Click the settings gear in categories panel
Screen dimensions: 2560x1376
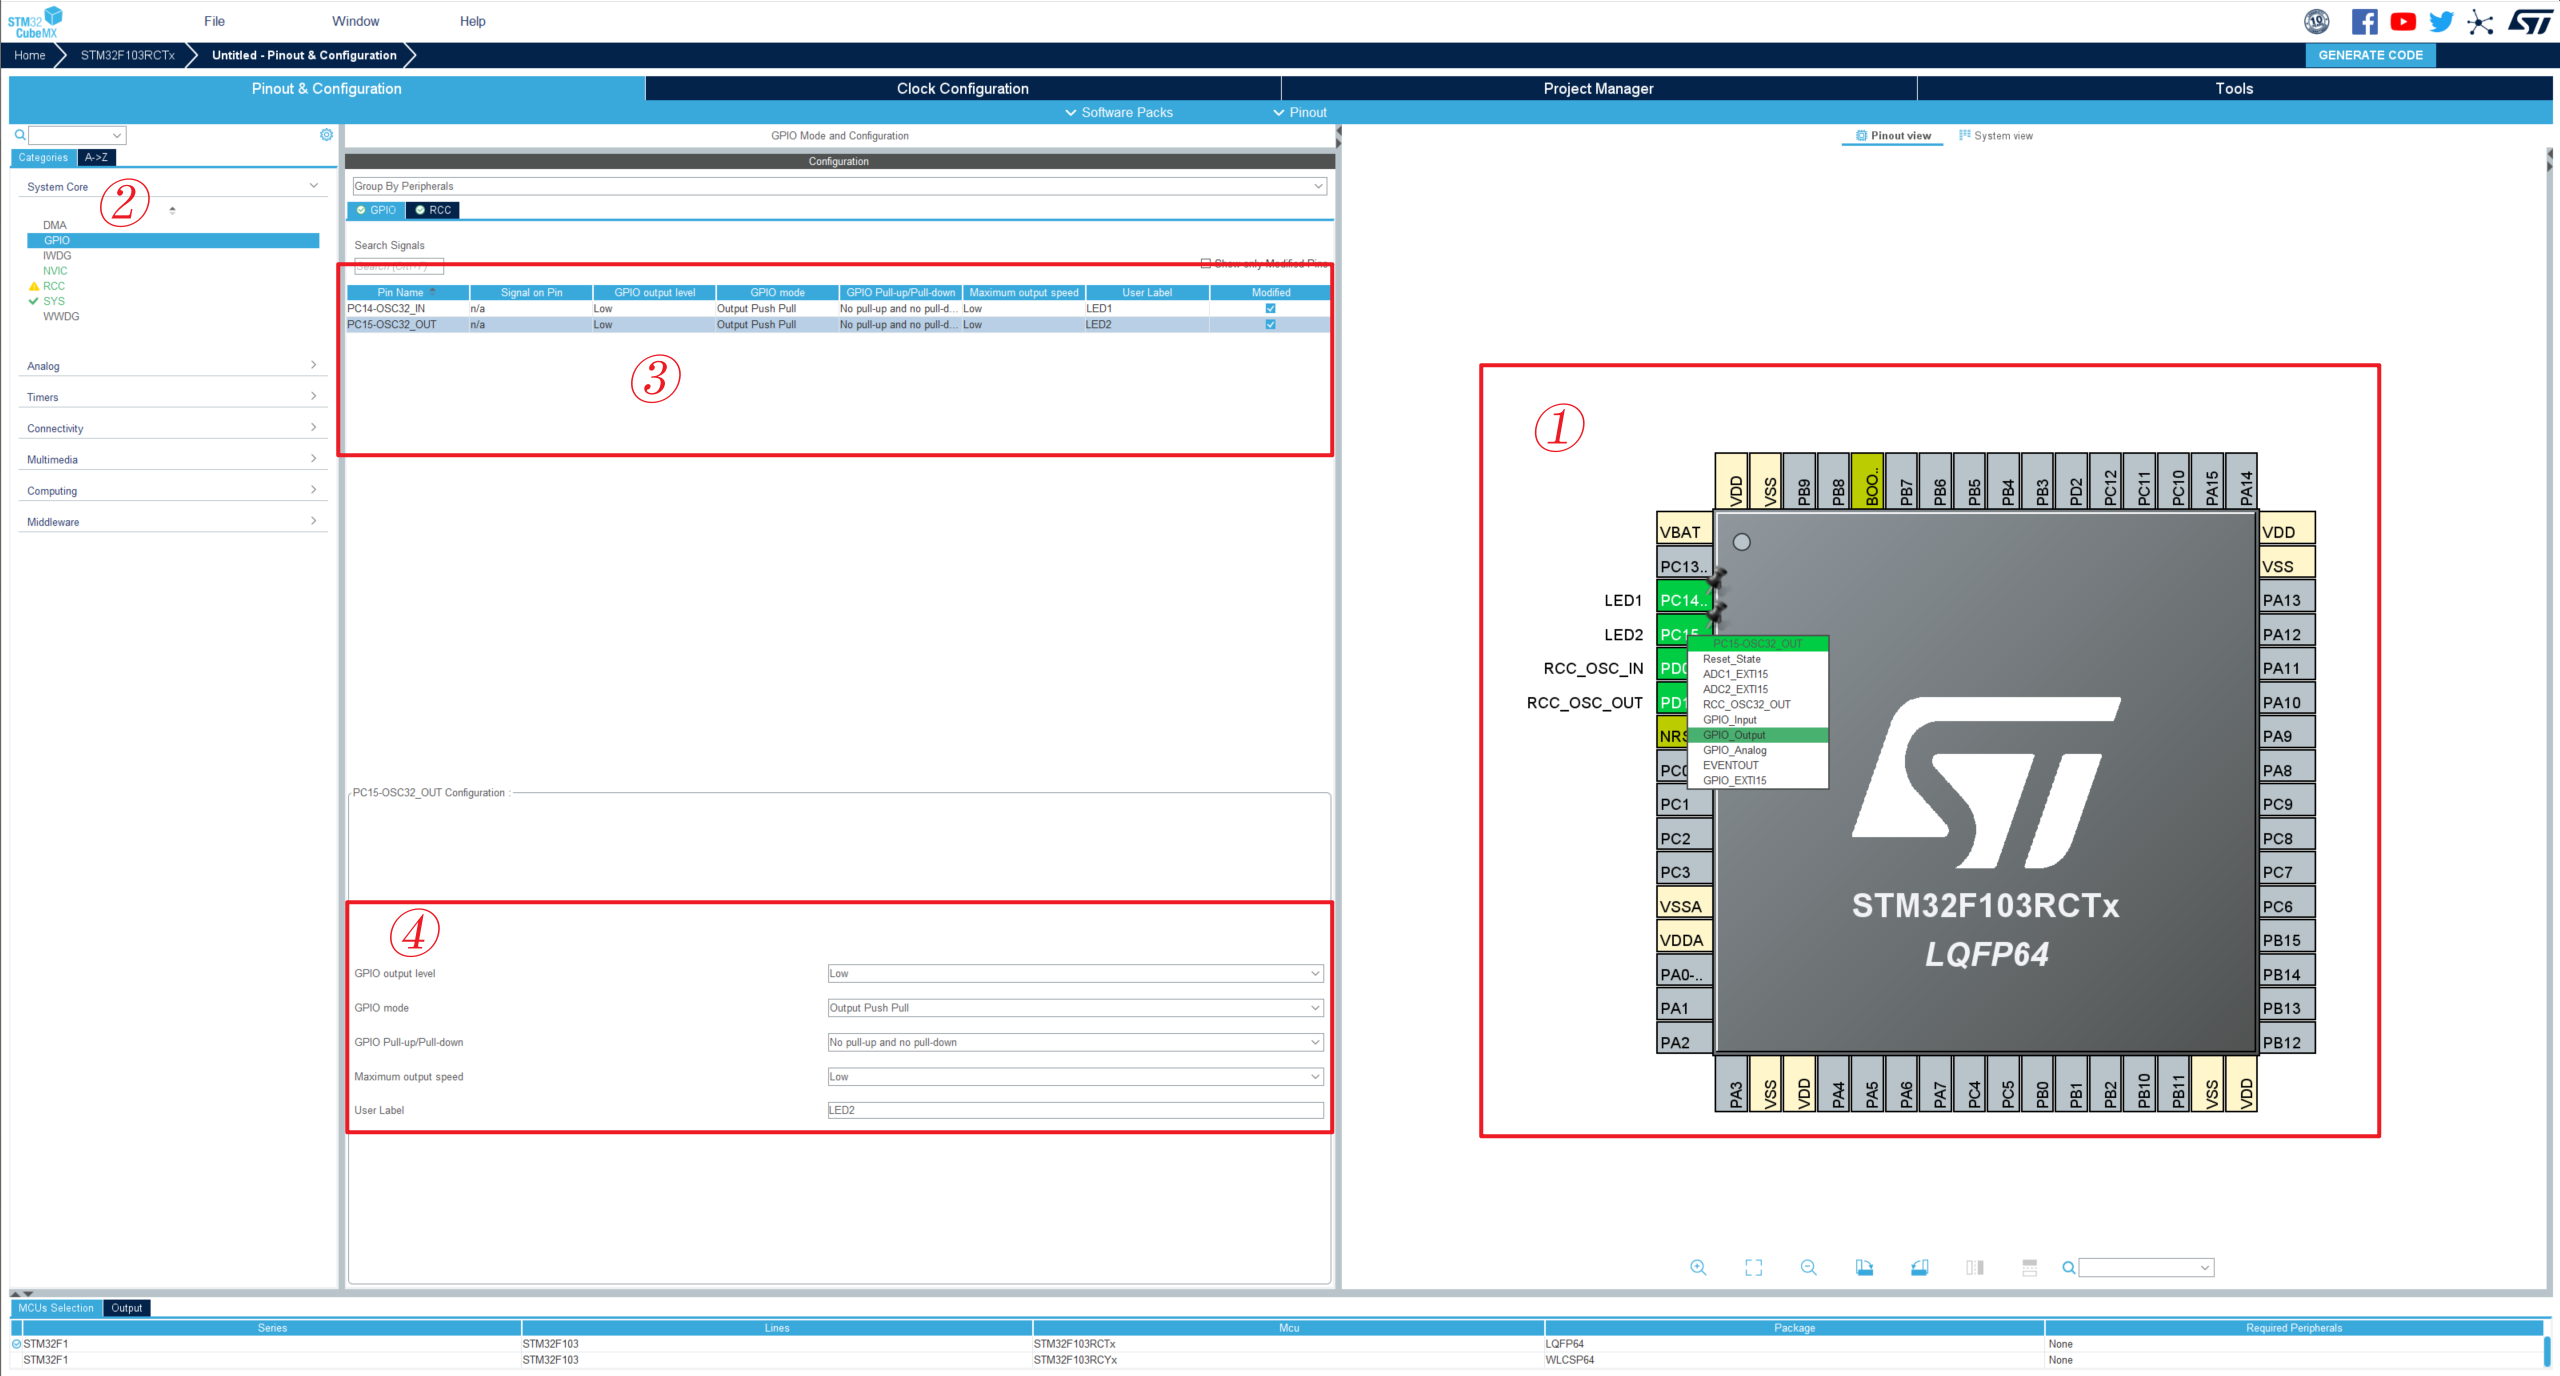click(x=326, y=134)
